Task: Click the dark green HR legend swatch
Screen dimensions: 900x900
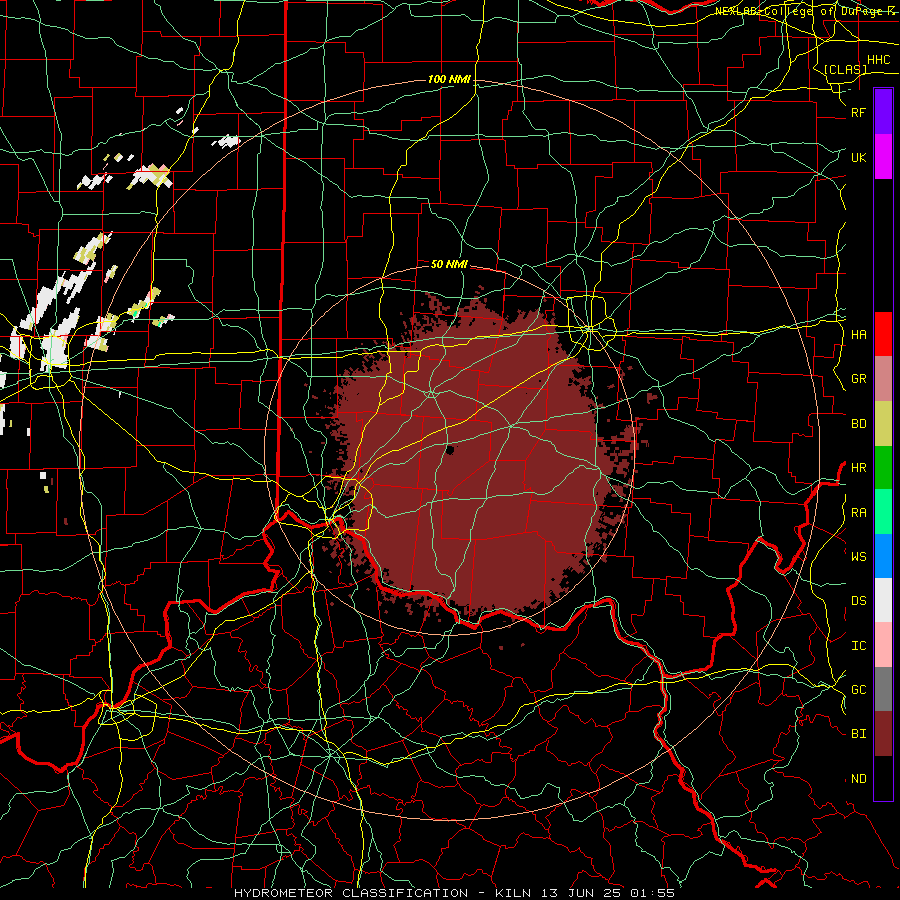Action: click(883, 468)
